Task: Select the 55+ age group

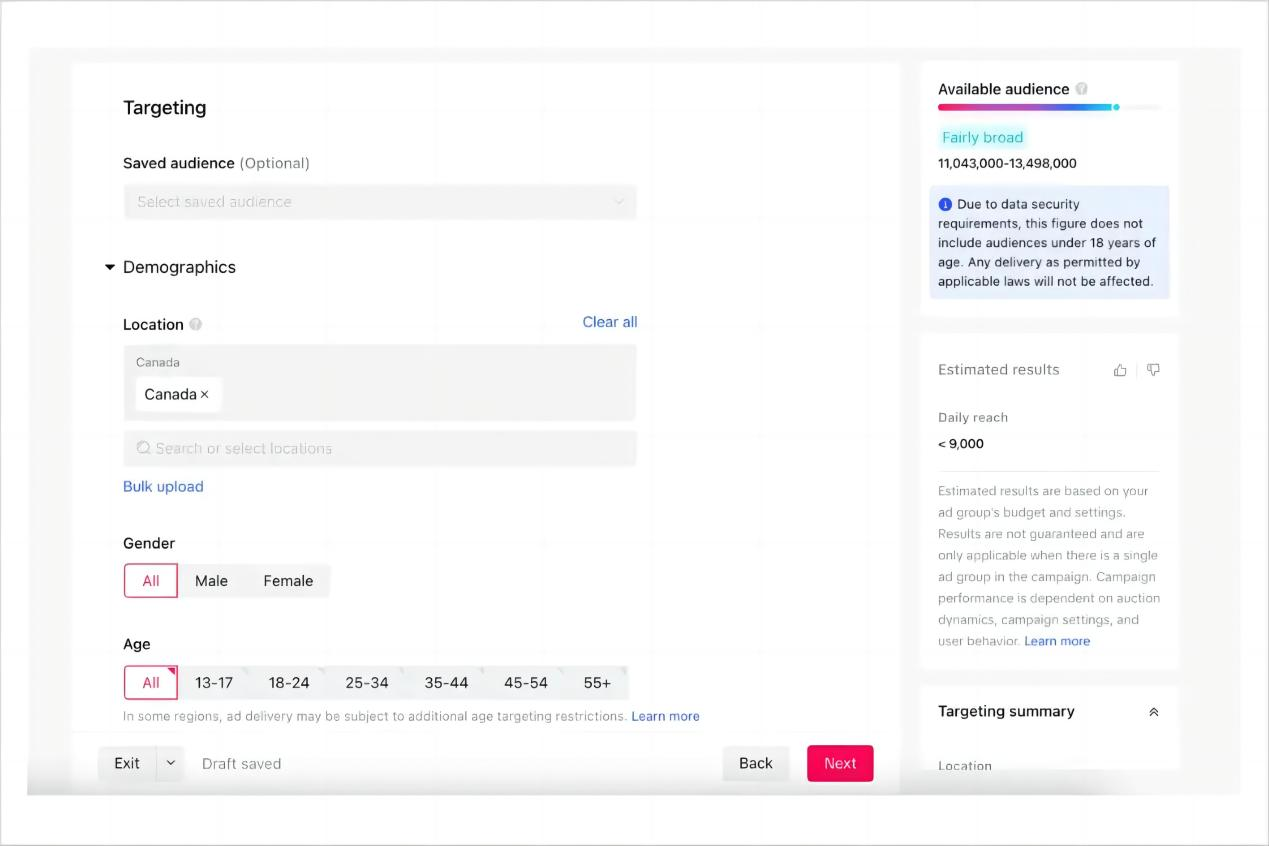Action: point(597,683)
